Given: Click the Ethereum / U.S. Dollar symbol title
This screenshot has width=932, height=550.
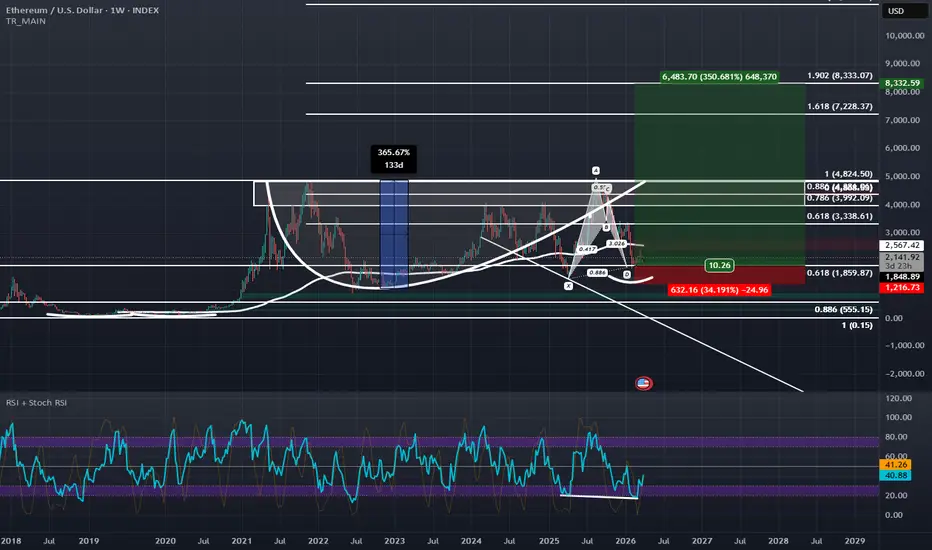Looking at the screenshot, I should tap(82, 10).
